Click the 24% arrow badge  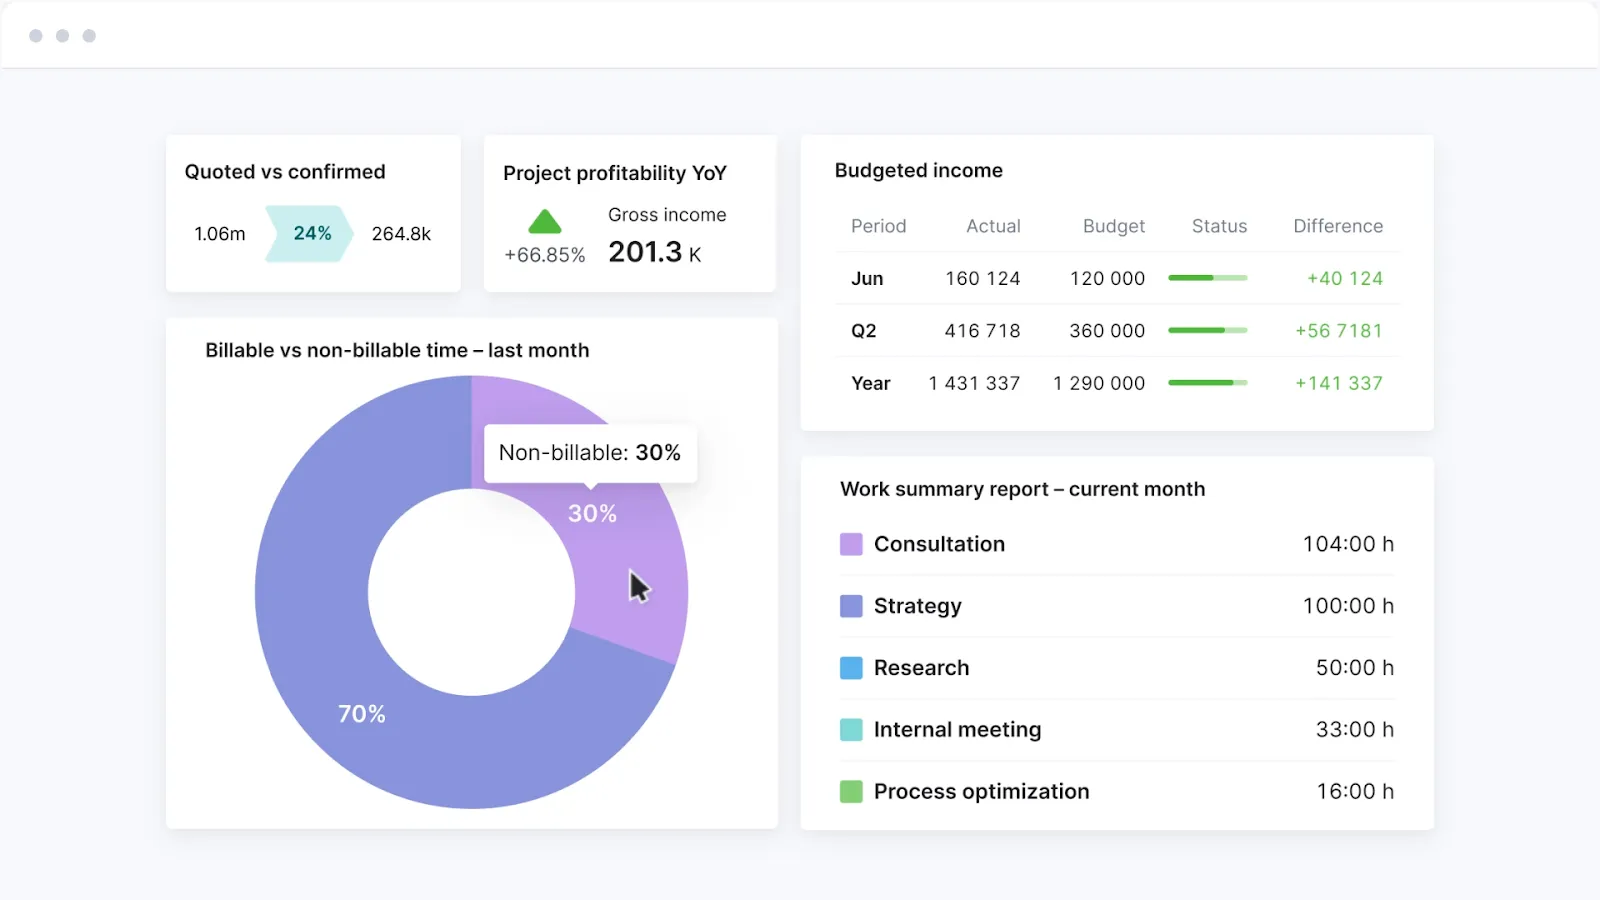(x=309, y=234)
